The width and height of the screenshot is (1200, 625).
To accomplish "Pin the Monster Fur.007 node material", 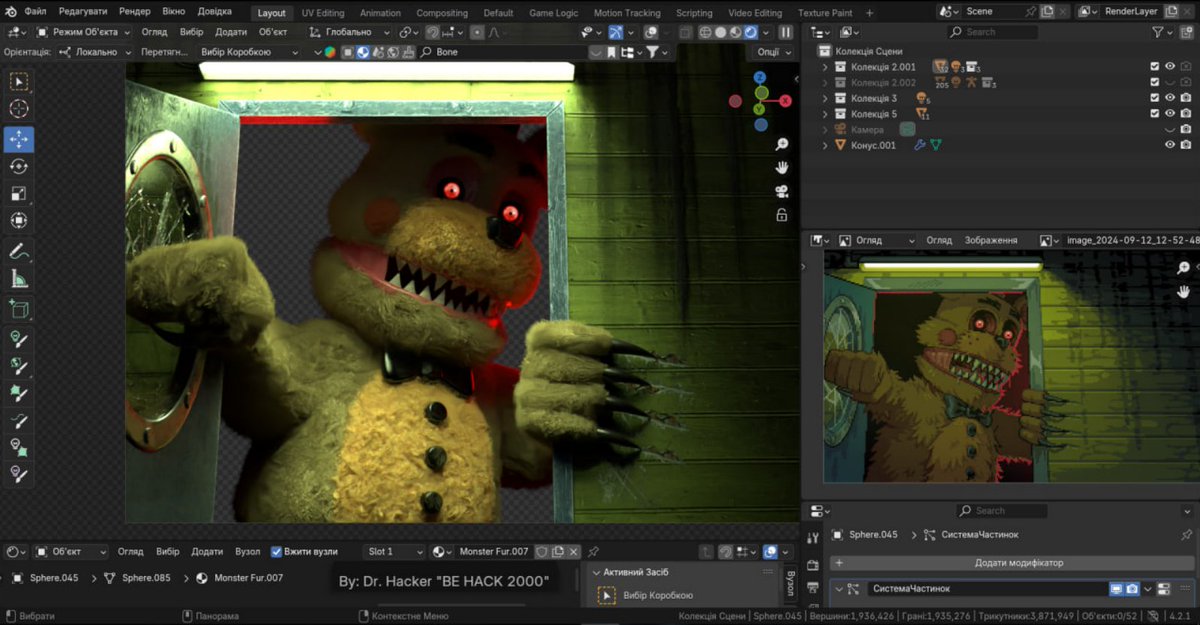I will point(593,551).
